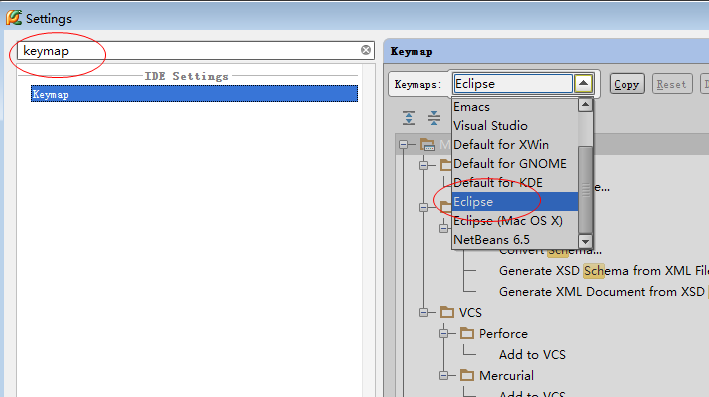Image resolution: width=709 pixels, height=397 pixels.
Task: Select Add to VCS under Perforce
Action: point(532,354)
